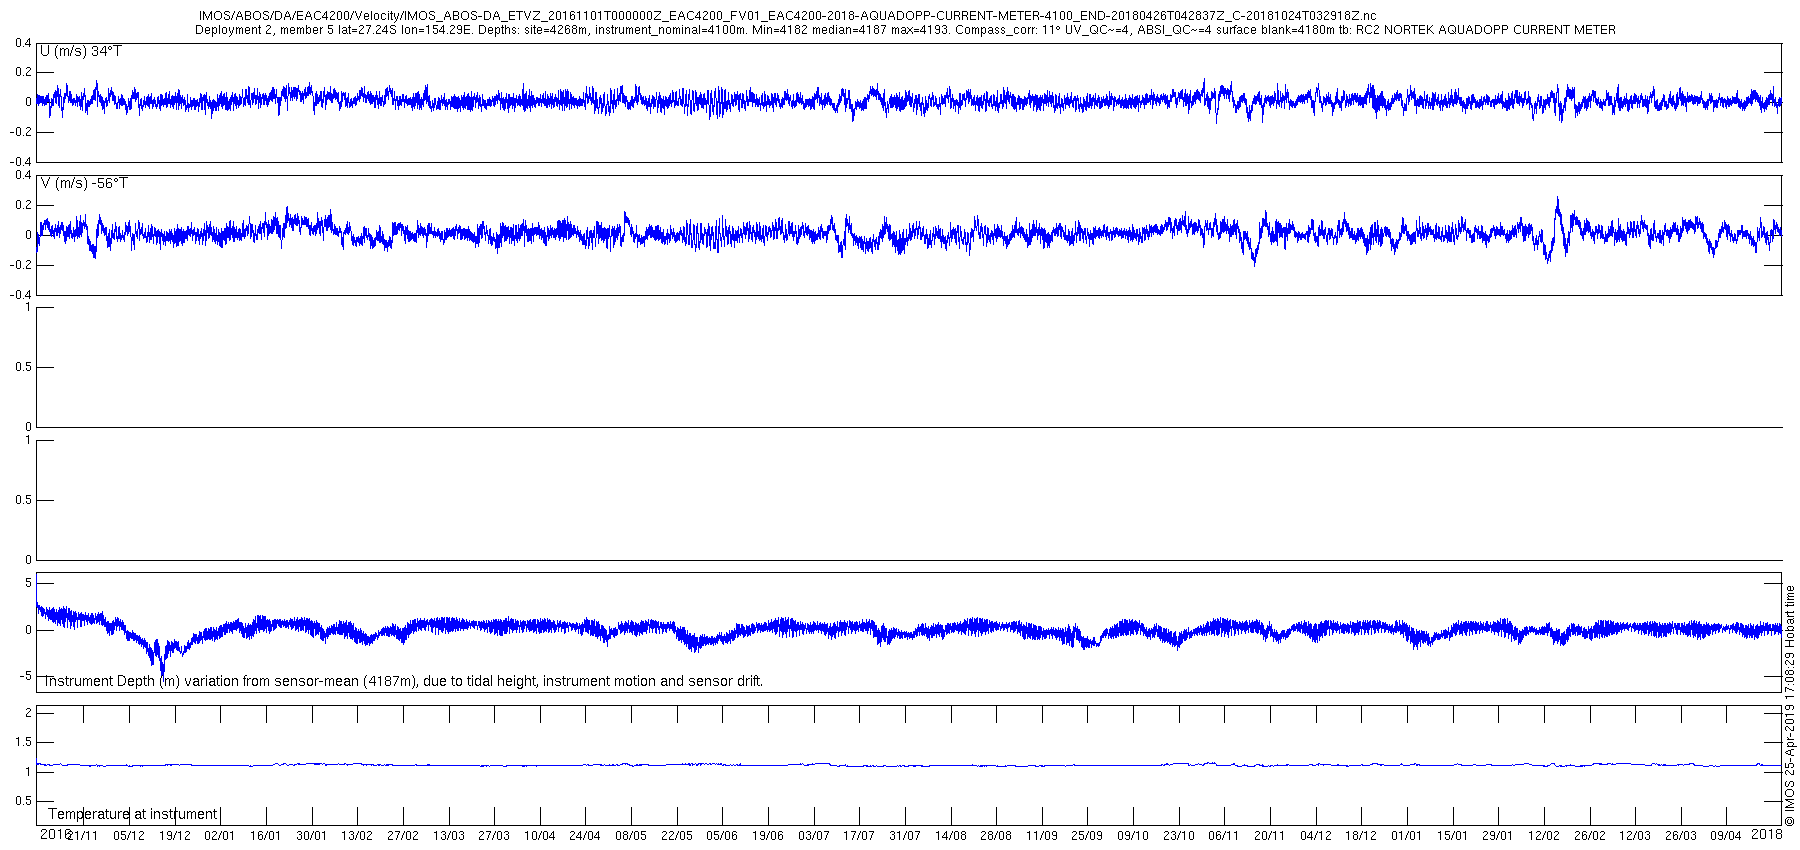Screen dimensions: 1800x850
Task: Click the 'U (m/s) 34°T' panel label
Action: tap(81, 51)
